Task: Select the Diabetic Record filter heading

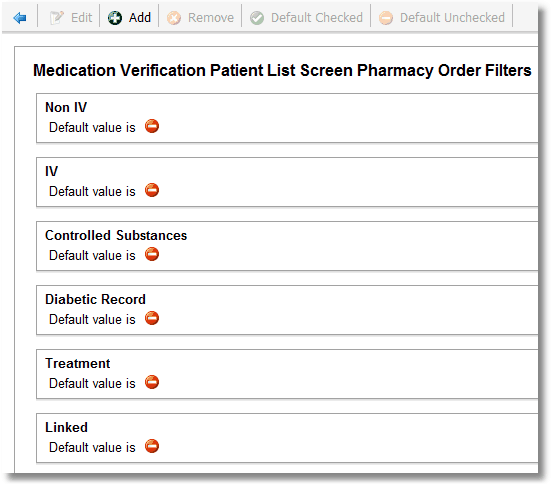Action: coord(95,299)
